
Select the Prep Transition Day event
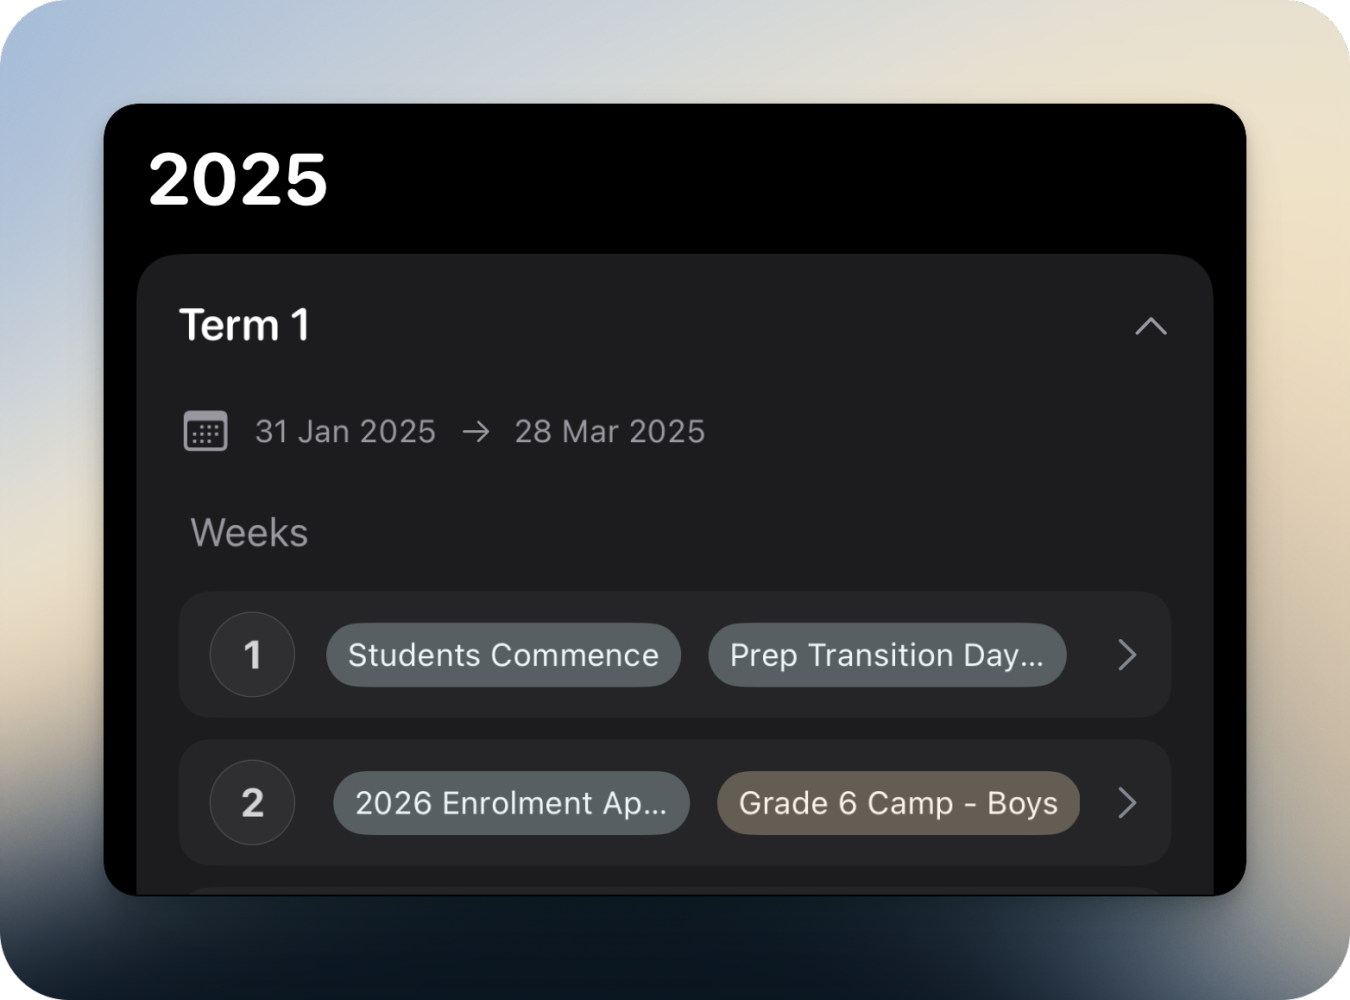point(886,655)
